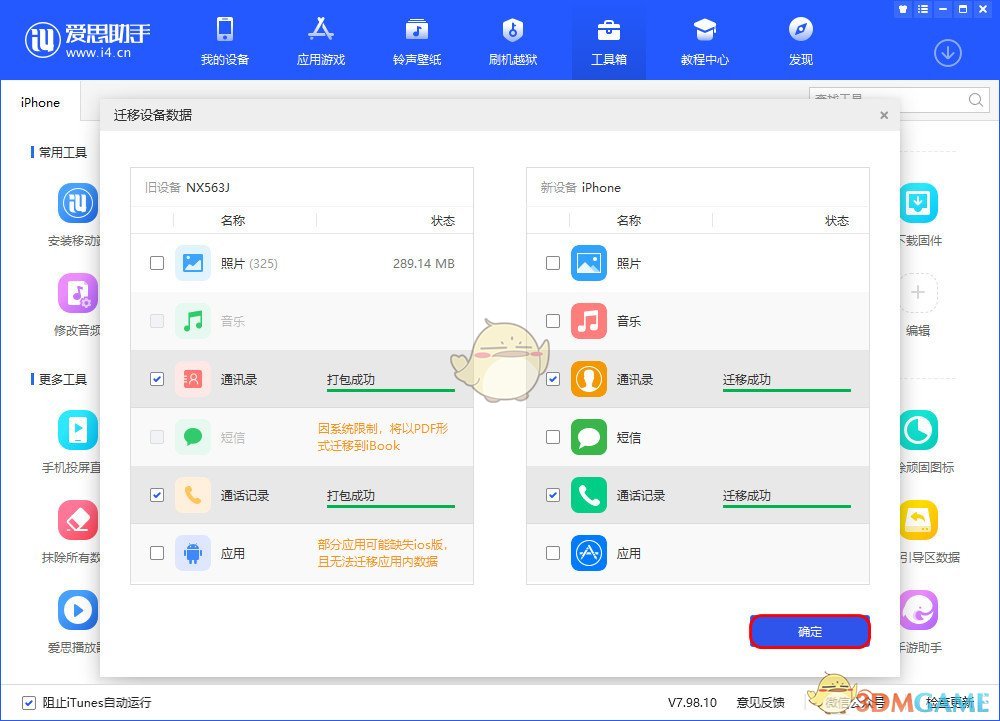Open the download manager arrow icon

[948, 53]
